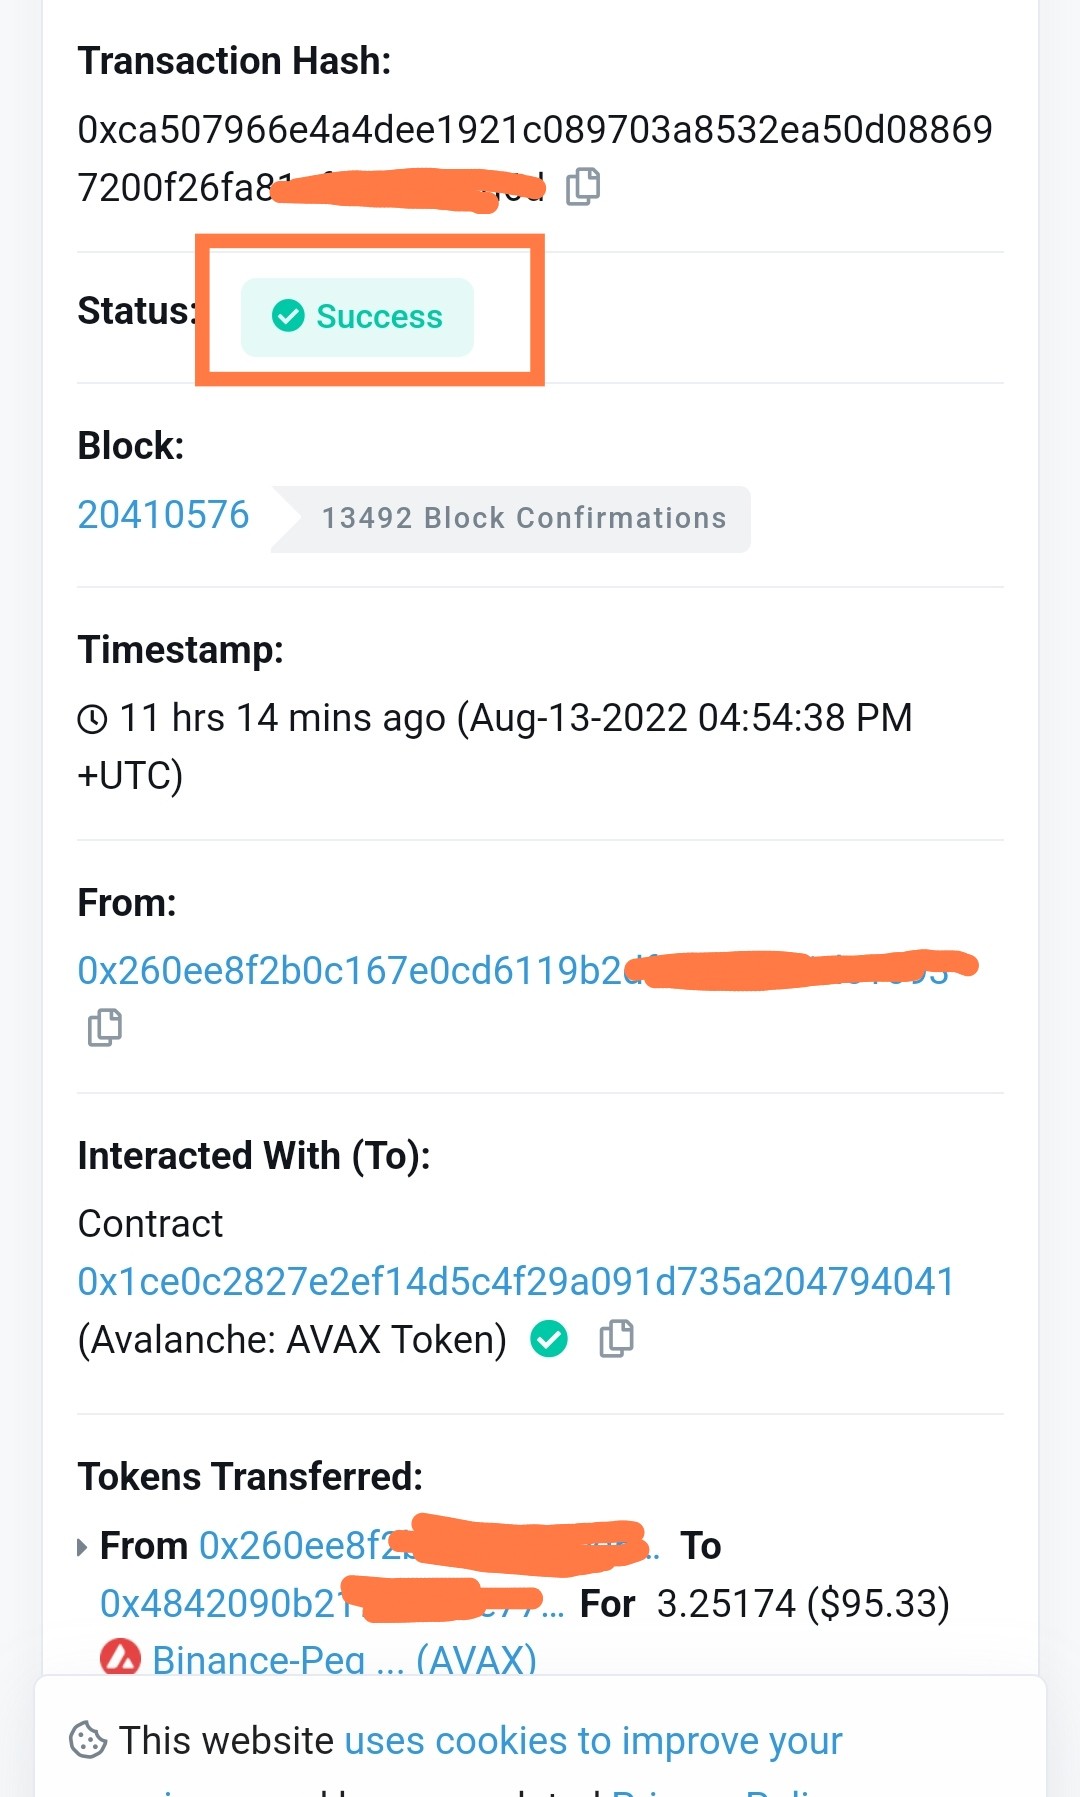
Task: Click the green Success check icon
Action: (x=288, y=316)
